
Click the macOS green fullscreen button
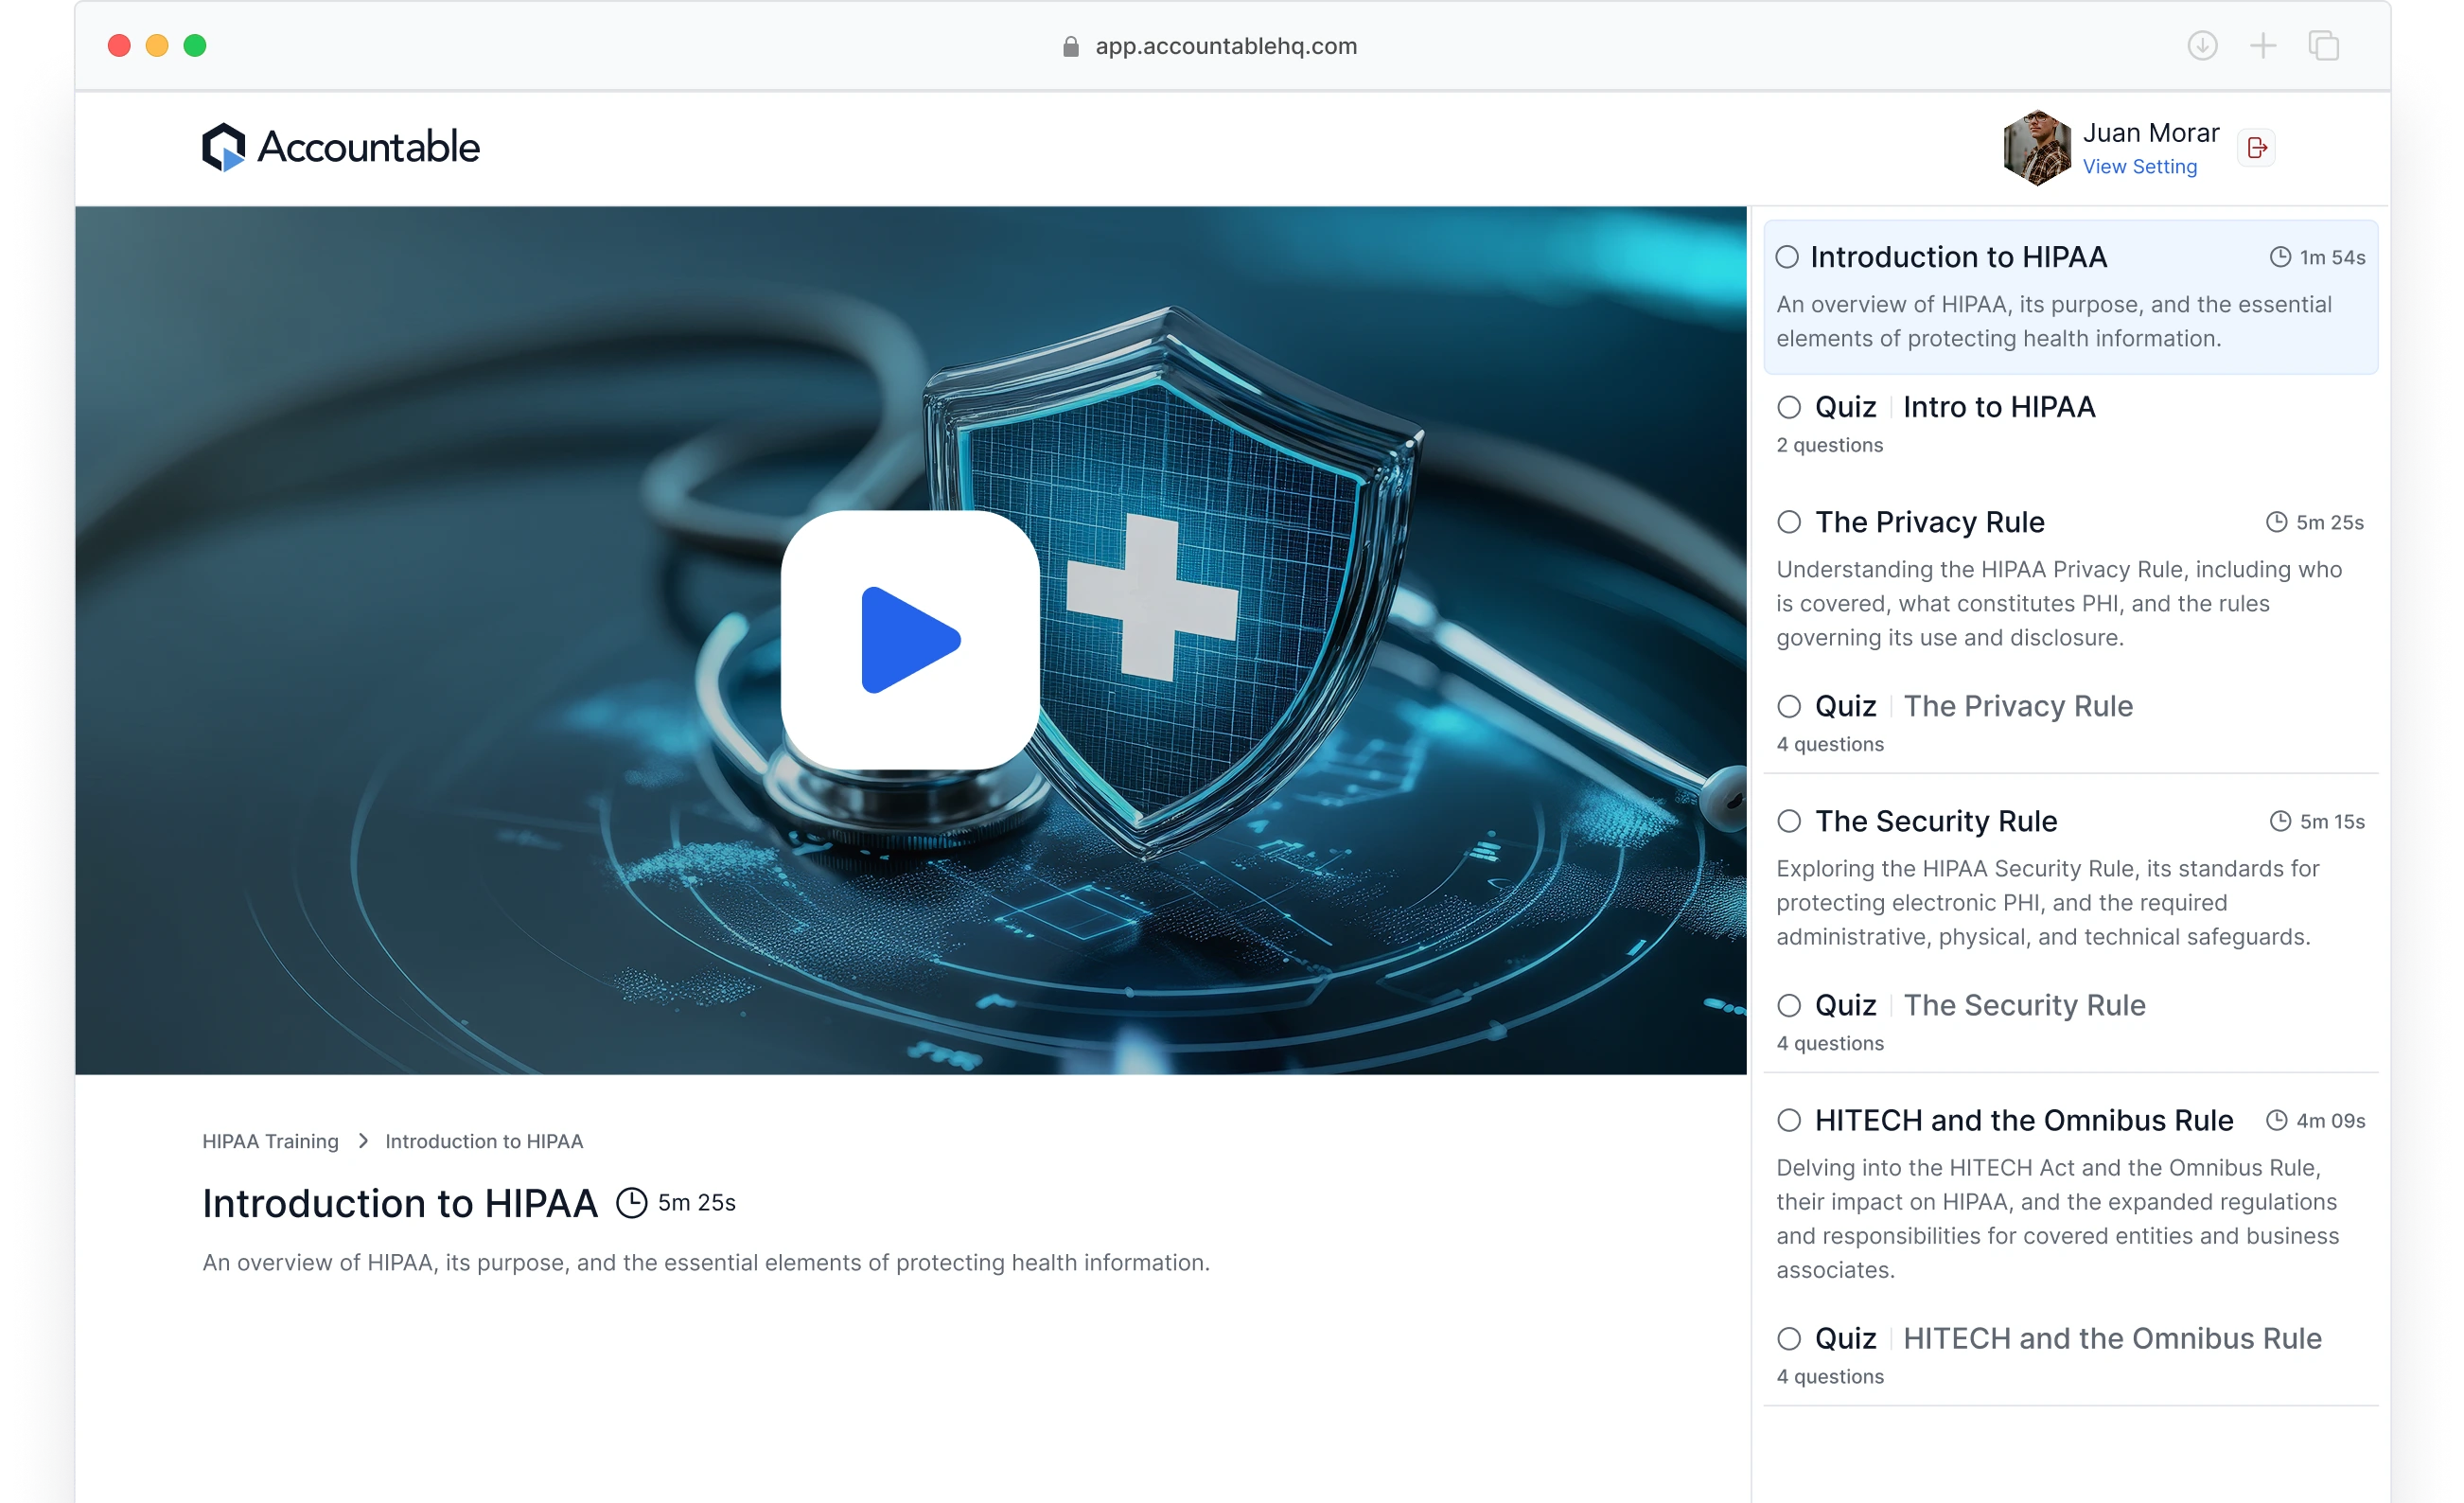click(195, 46)
